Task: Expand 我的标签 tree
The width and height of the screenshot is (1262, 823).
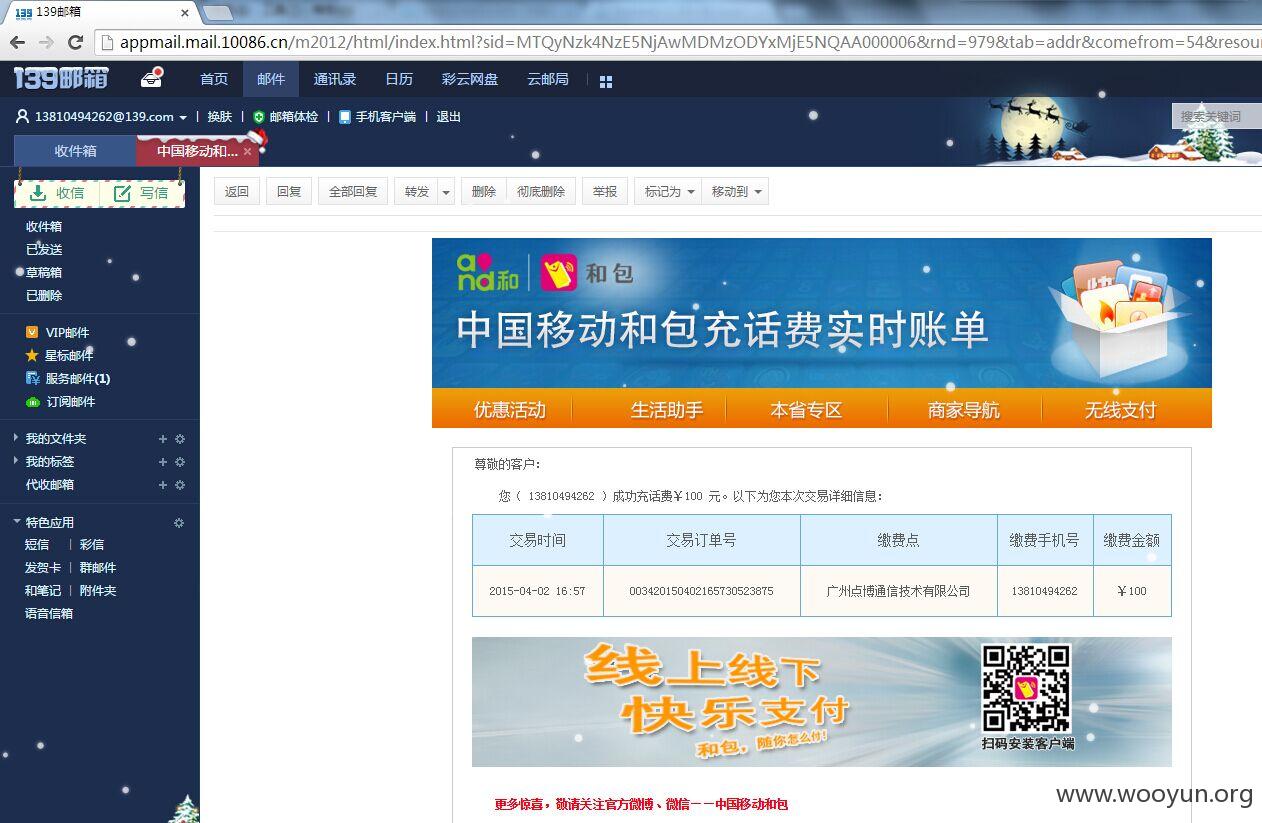Action: pyautogui.click(x=16, y=461)
